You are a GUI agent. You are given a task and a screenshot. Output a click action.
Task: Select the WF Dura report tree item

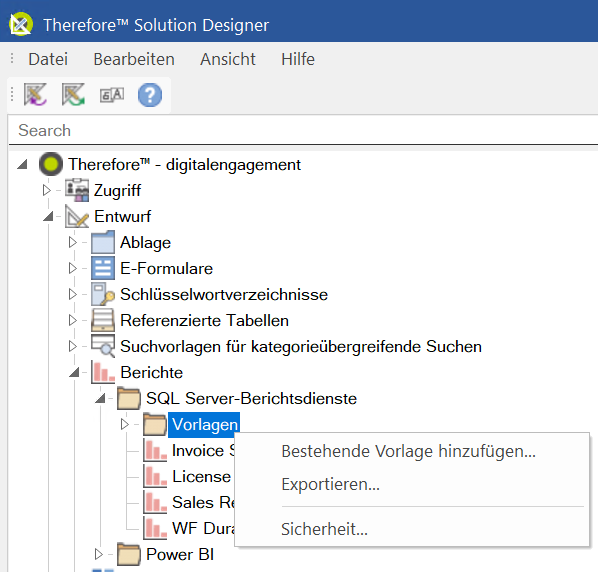(203, 528)
